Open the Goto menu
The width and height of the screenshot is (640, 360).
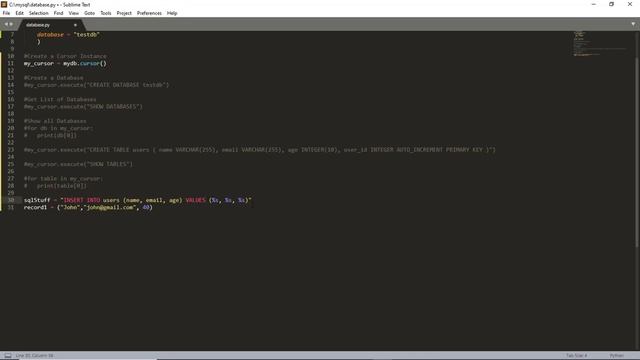click(x=89, y=13)
